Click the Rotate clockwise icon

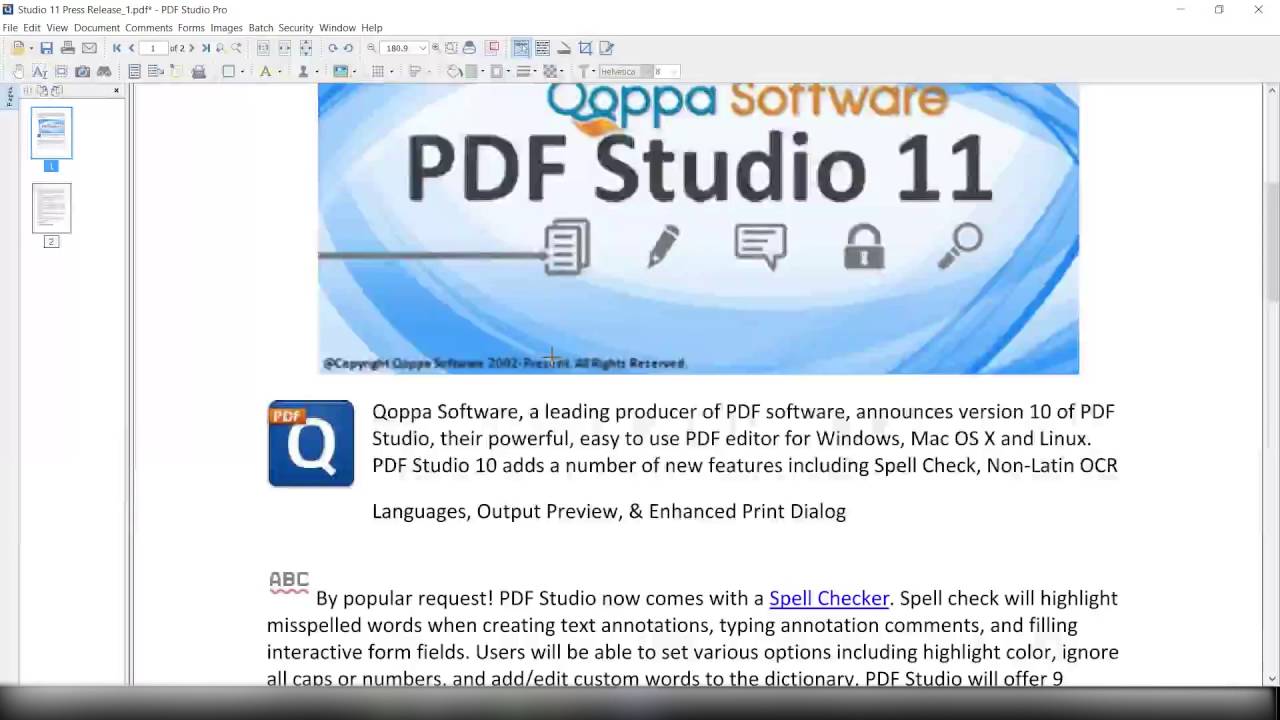click(332, 48)
